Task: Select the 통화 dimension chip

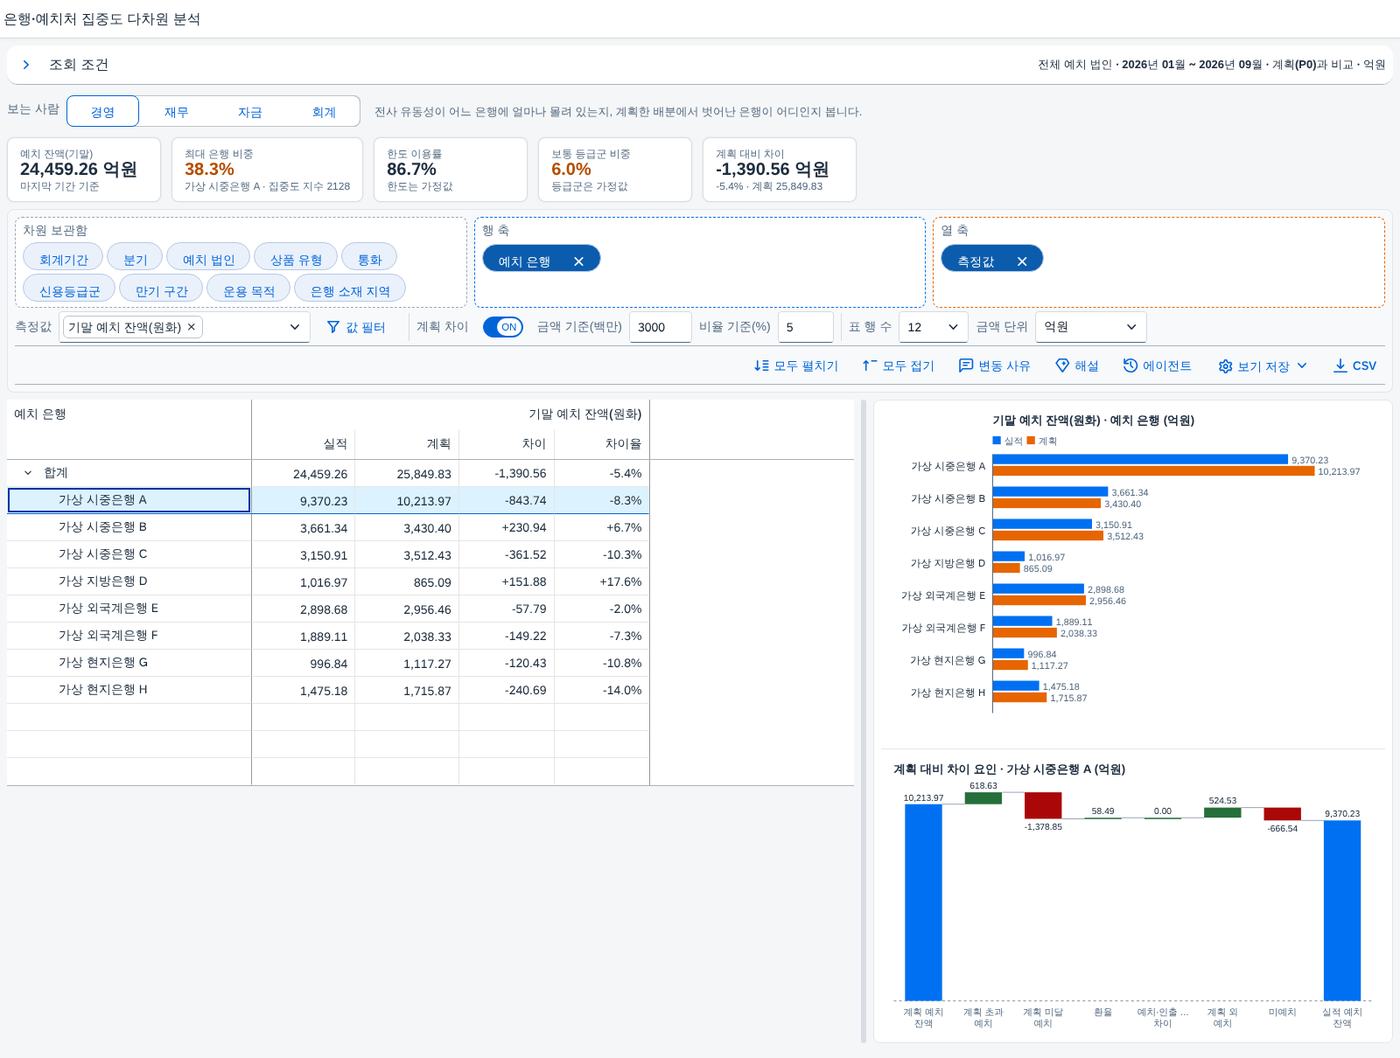Action: [x=370, y=259]
